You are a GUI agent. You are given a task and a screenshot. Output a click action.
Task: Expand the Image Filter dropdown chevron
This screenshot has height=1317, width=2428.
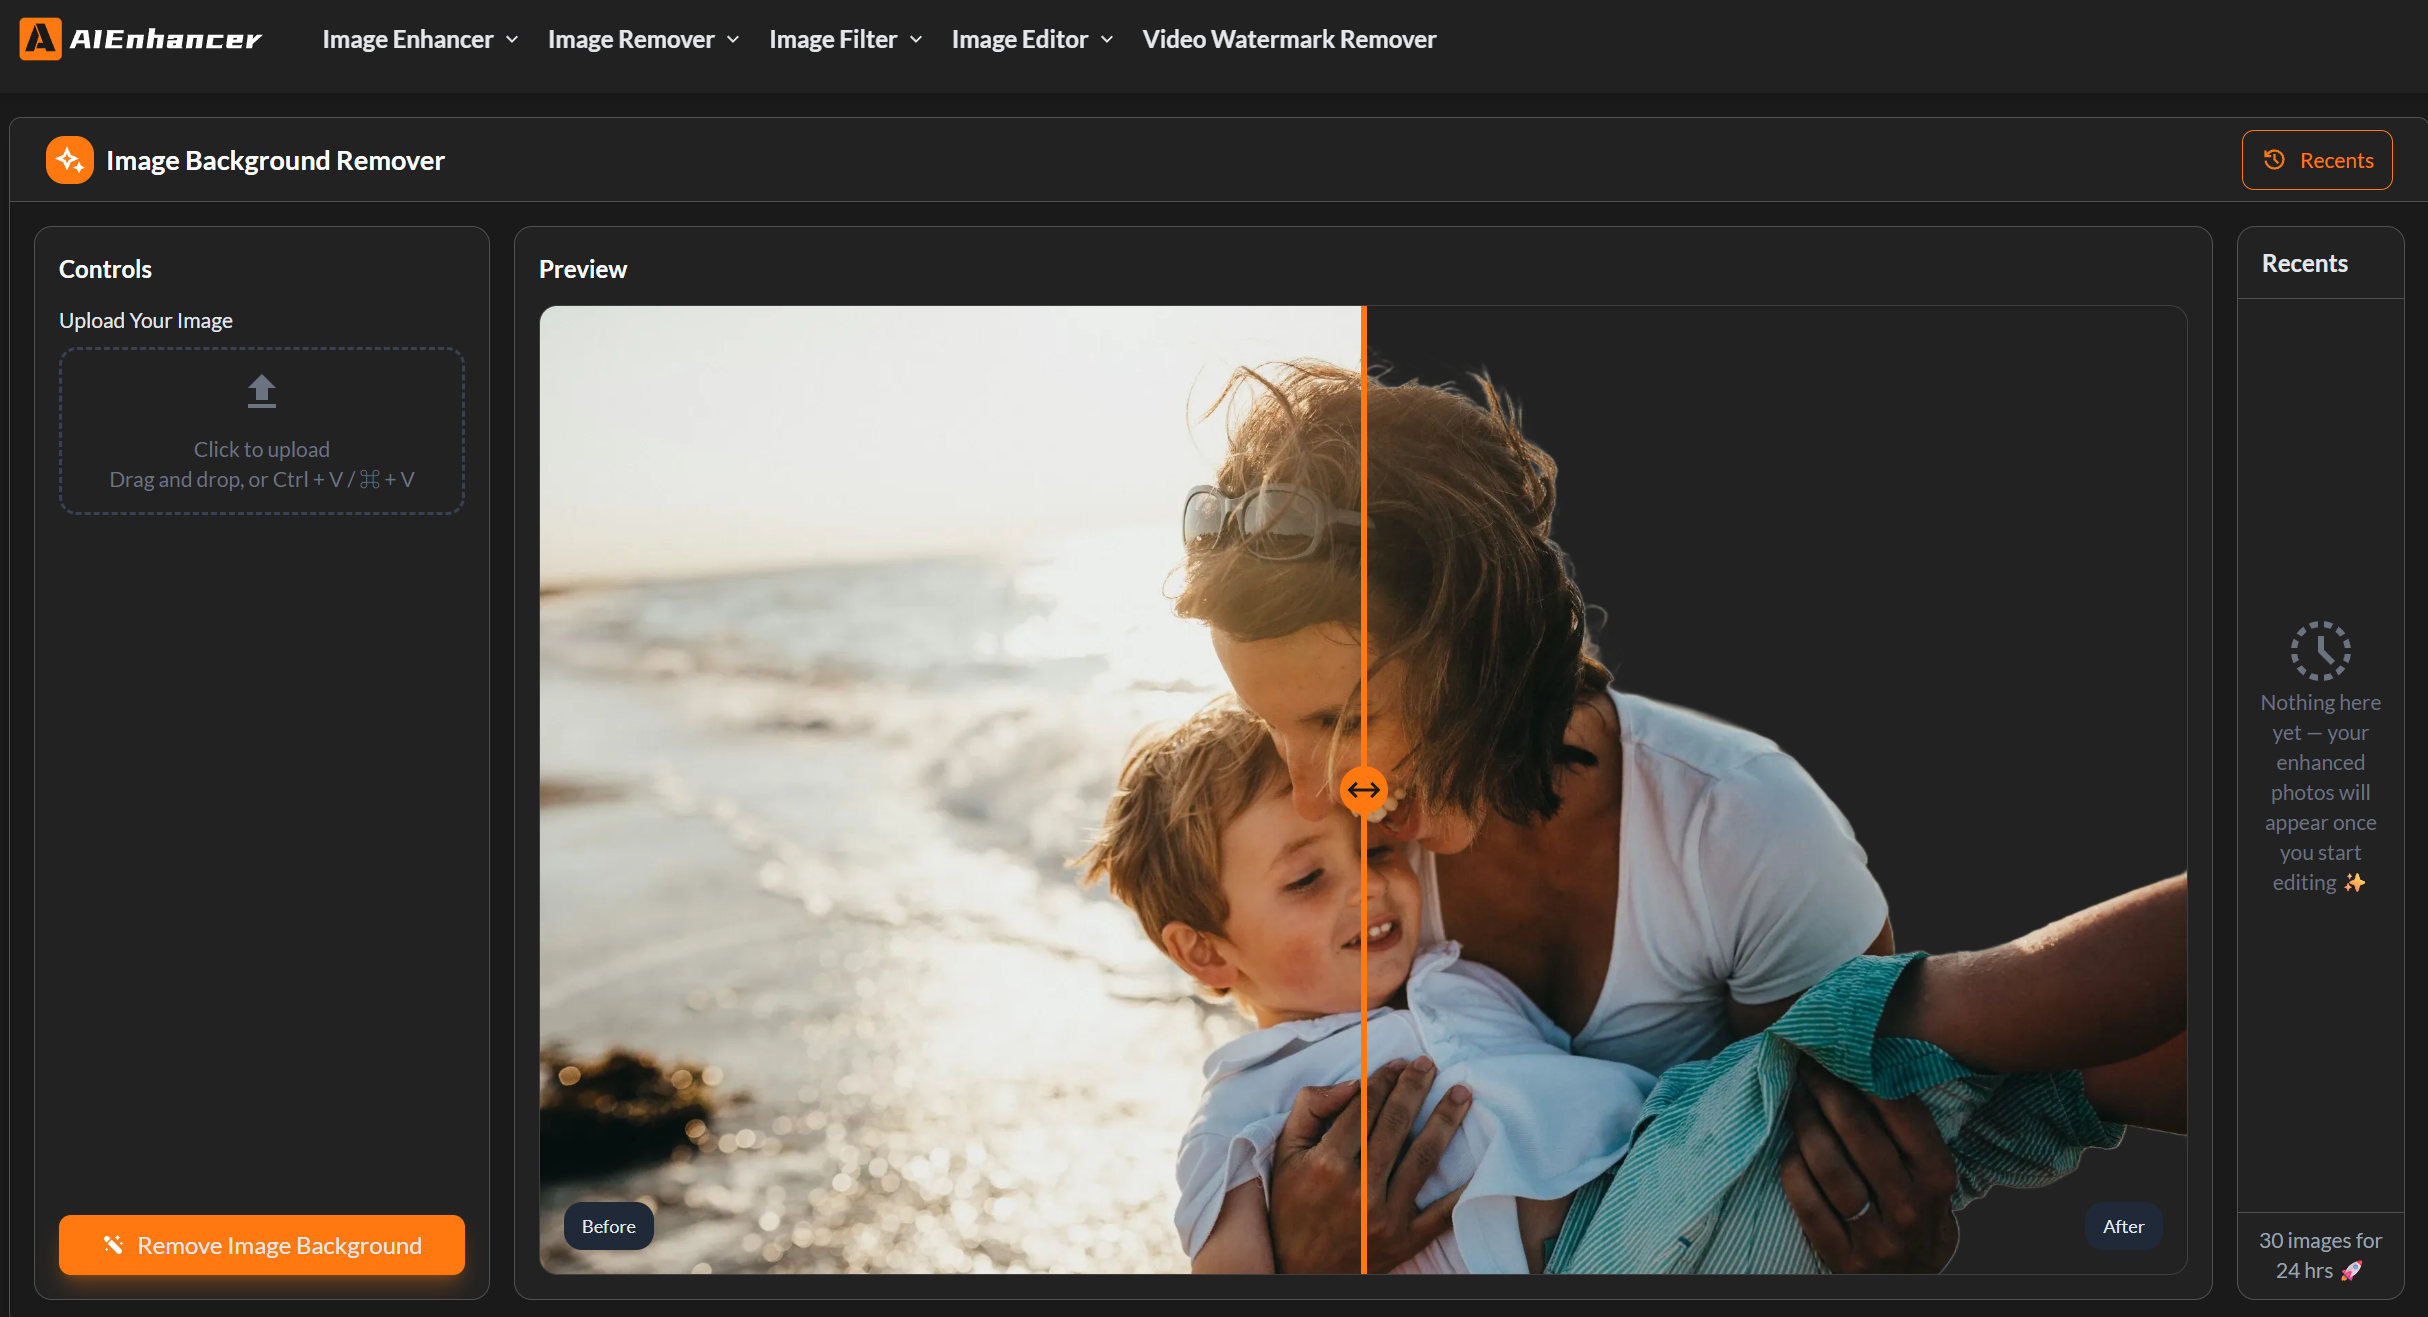click(916, 40)
